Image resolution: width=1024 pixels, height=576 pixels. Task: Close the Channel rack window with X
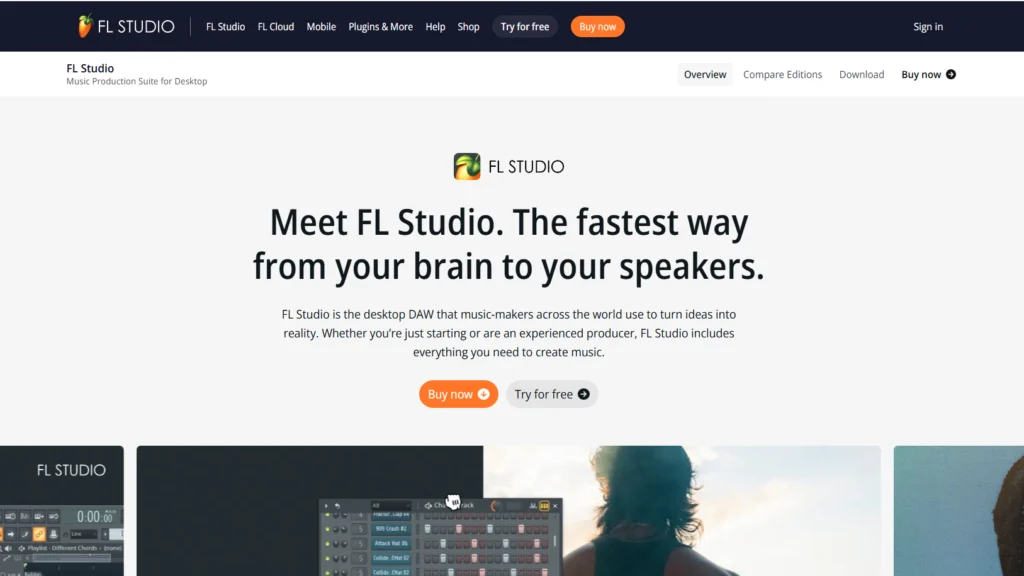click(x=555, y=505)
